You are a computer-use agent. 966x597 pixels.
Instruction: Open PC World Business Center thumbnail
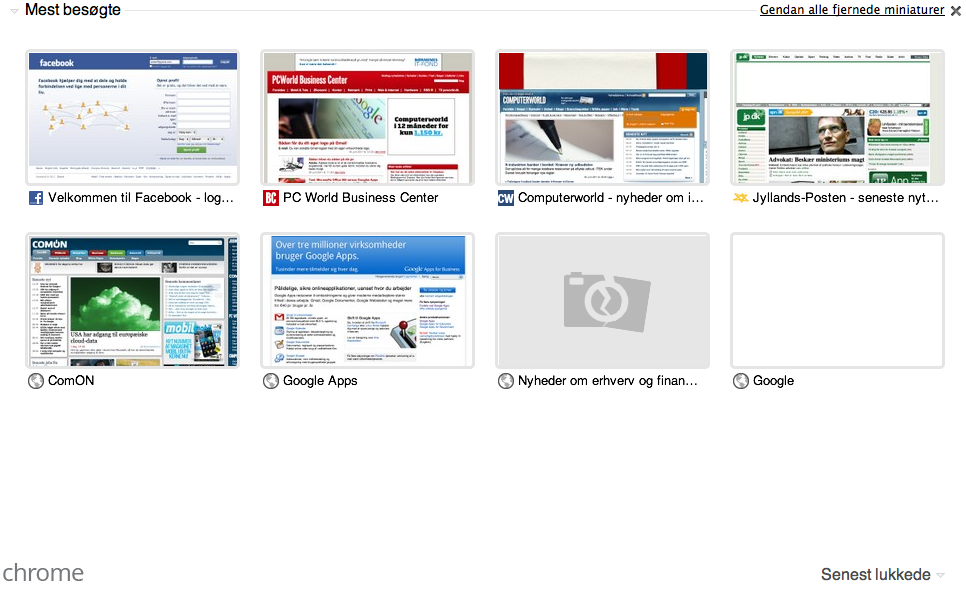coord(367,118)
